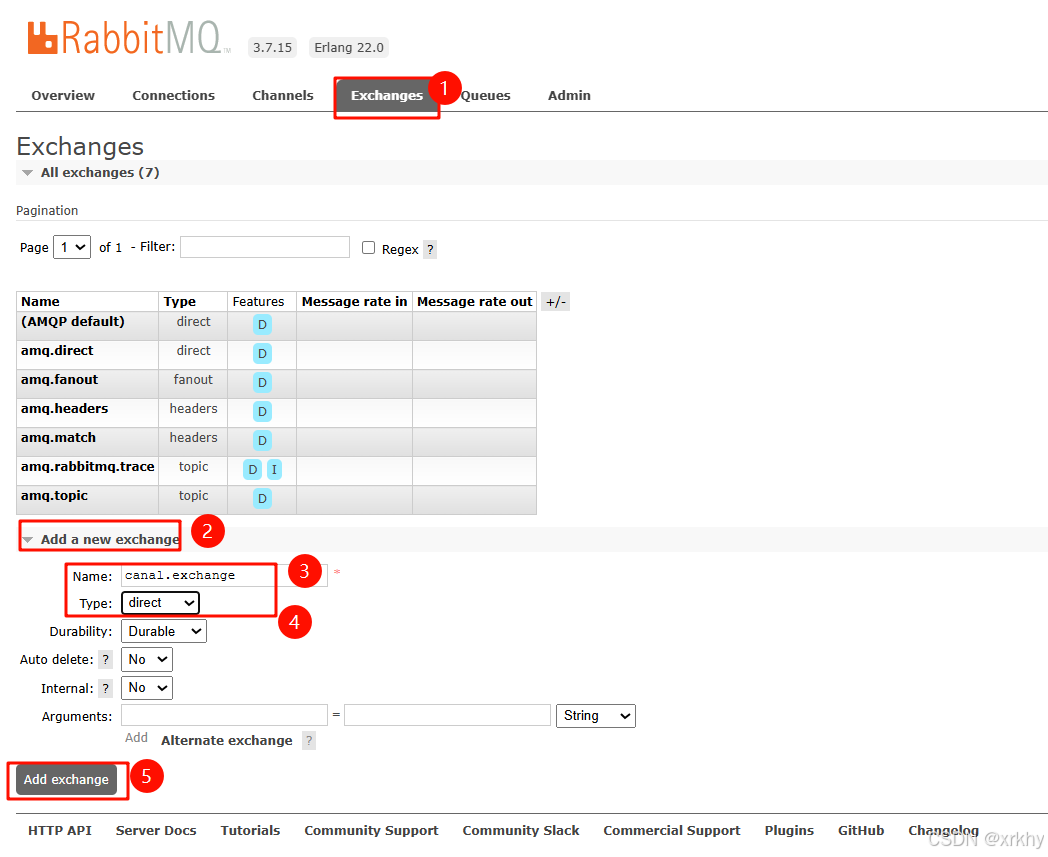Open the HTTP API footer link

click(x=59, y=830)
